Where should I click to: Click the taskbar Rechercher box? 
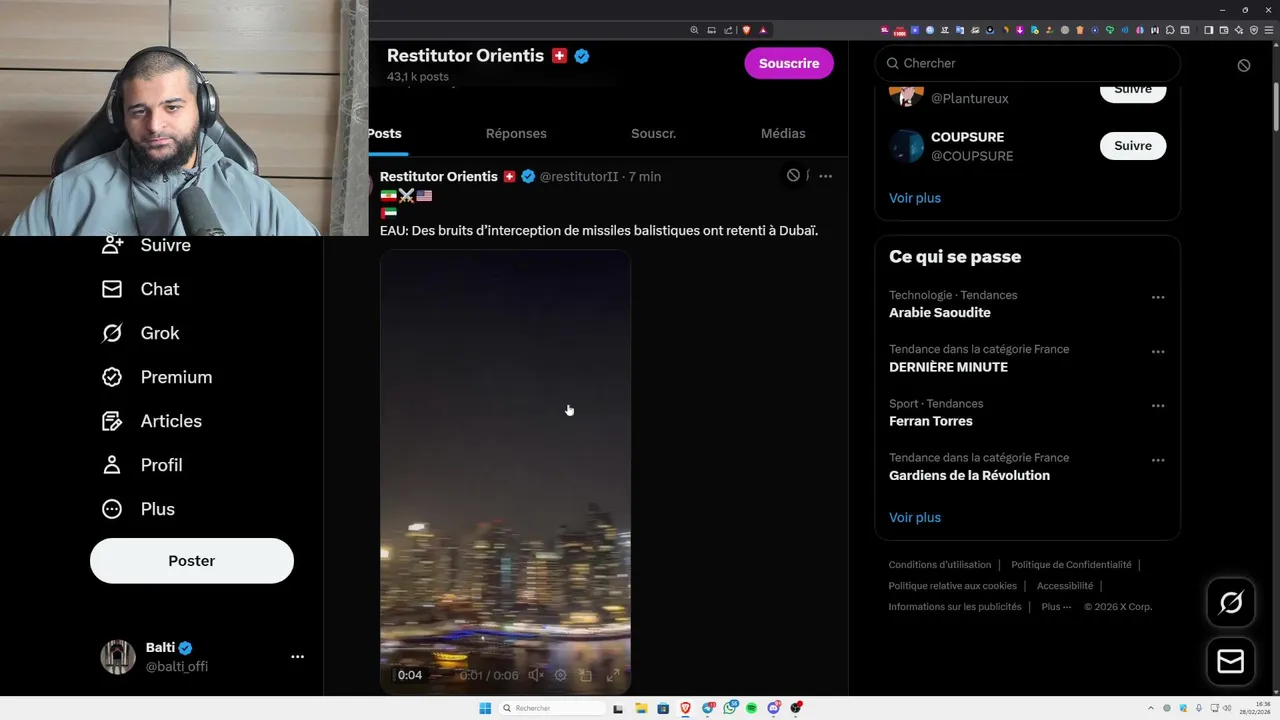click(x=553, y=708)
